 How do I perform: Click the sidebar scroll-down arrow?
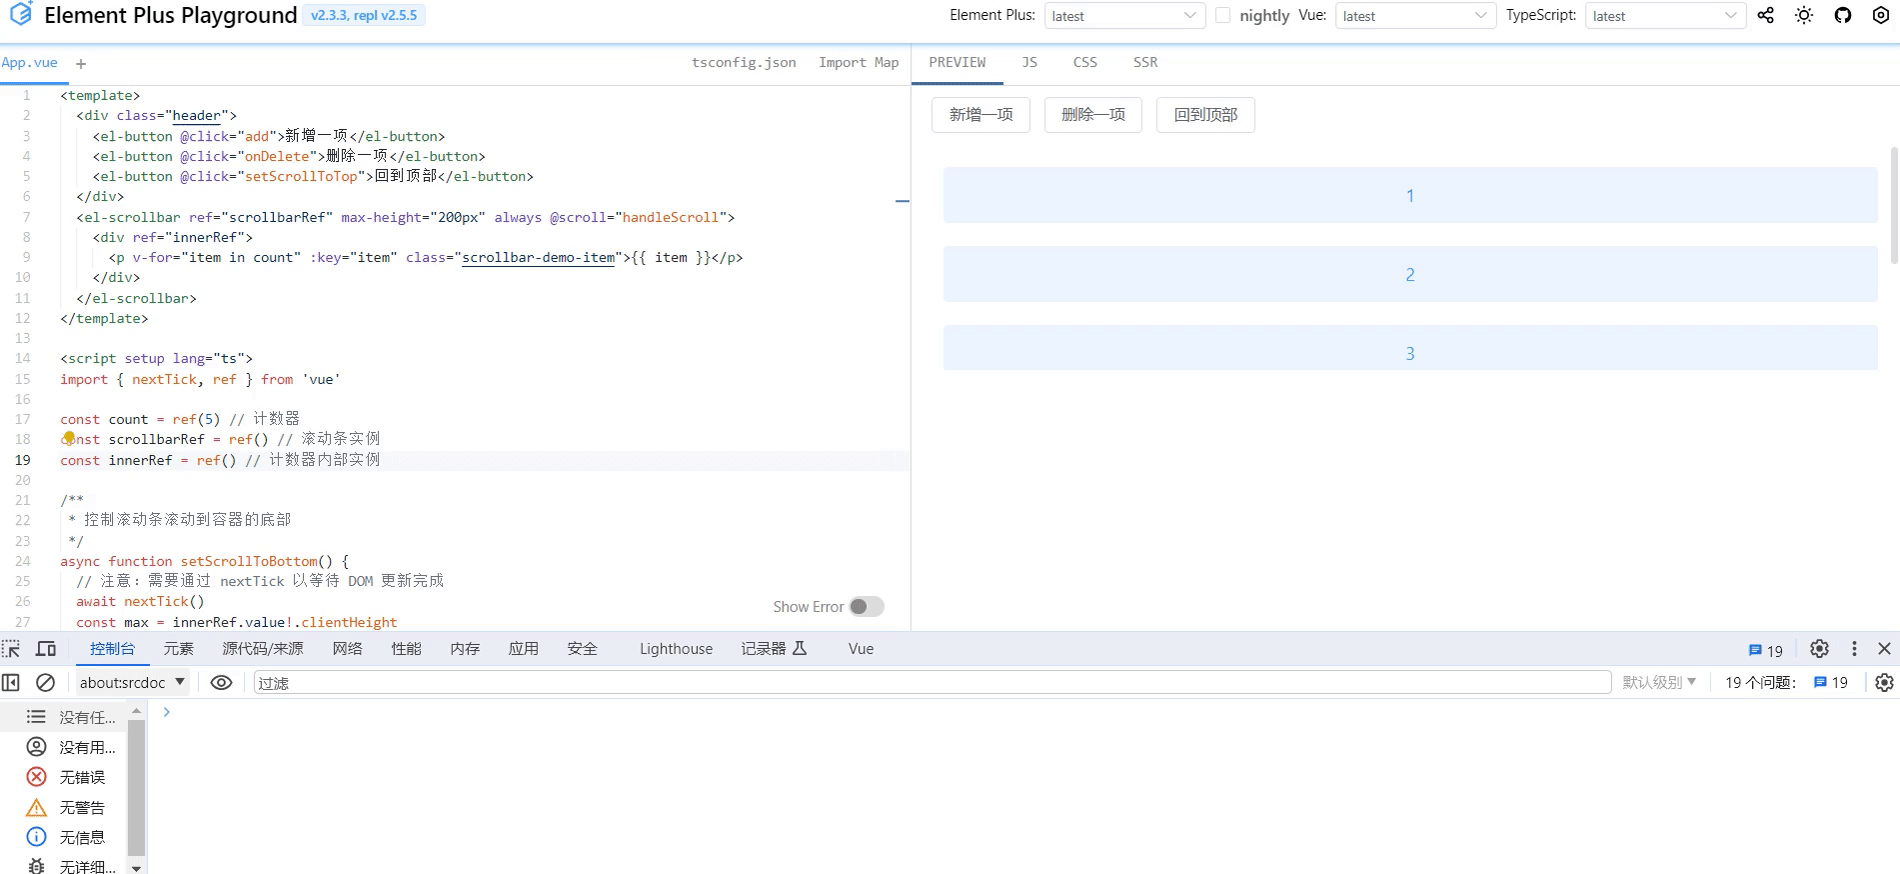point(136,867)
